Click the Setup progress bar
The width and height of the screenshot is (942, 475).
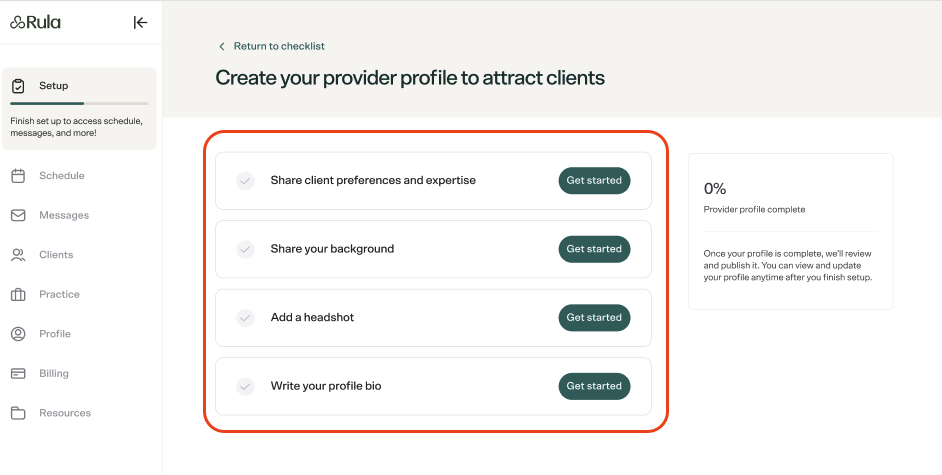[x=79, y=104]
